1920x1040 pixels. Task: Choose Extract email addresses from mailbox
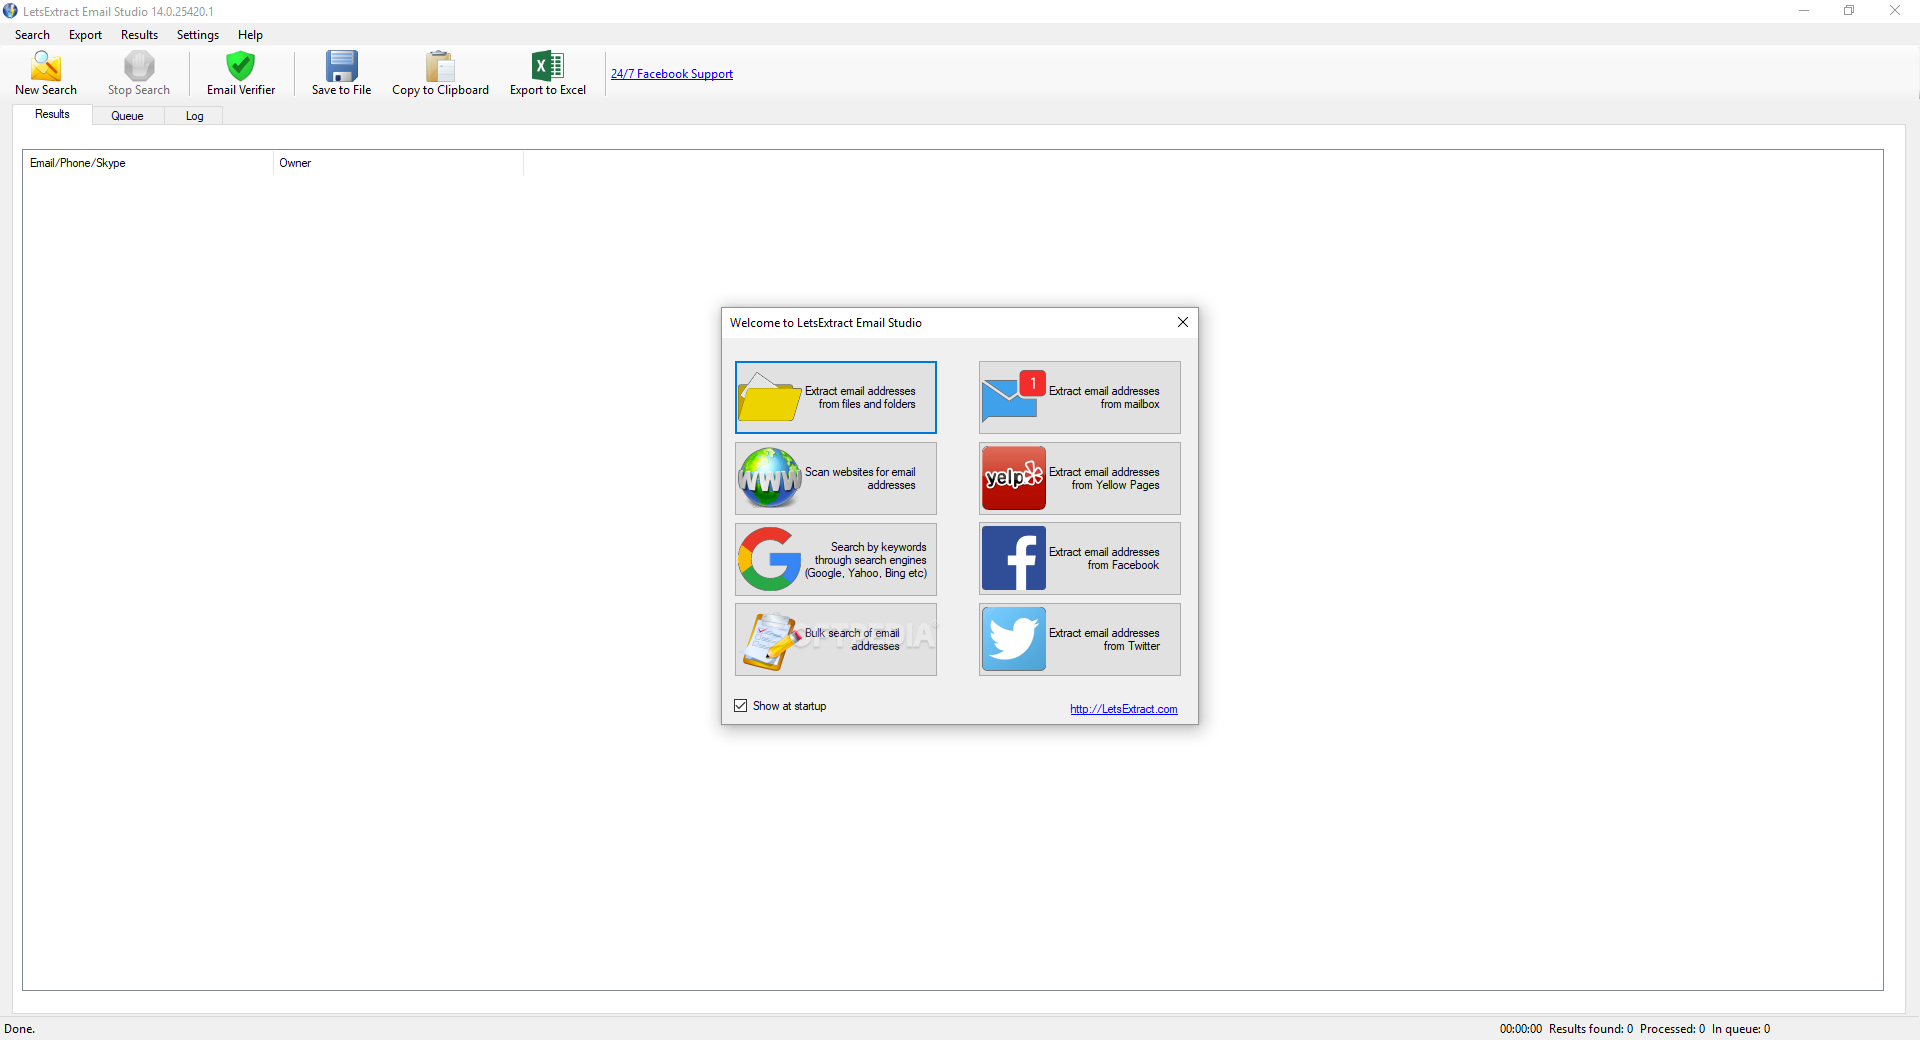(x=1080, y=398)
